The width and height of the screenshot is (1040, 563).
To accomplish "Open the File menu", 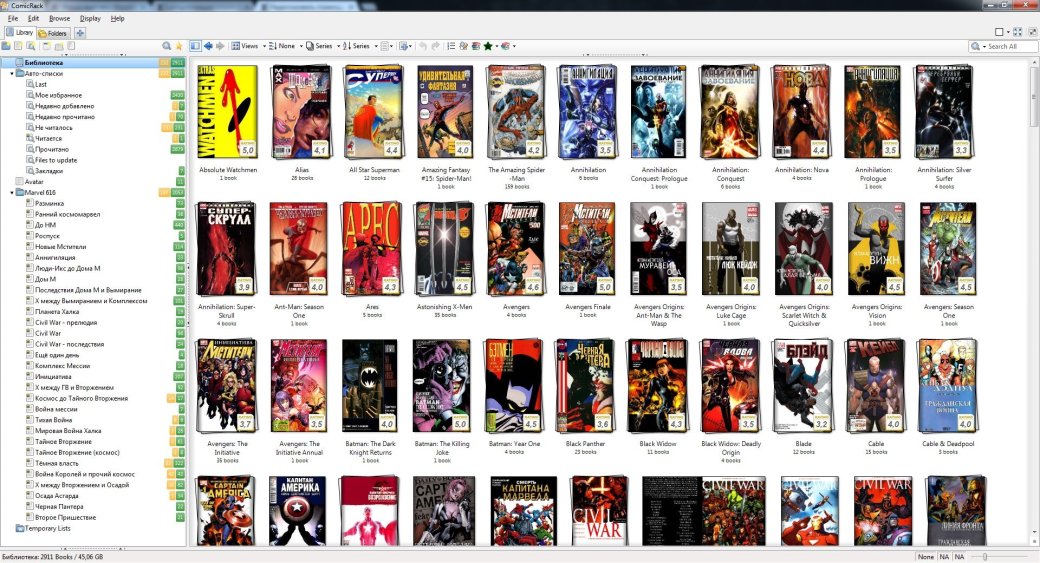I will tap(13, 19).
